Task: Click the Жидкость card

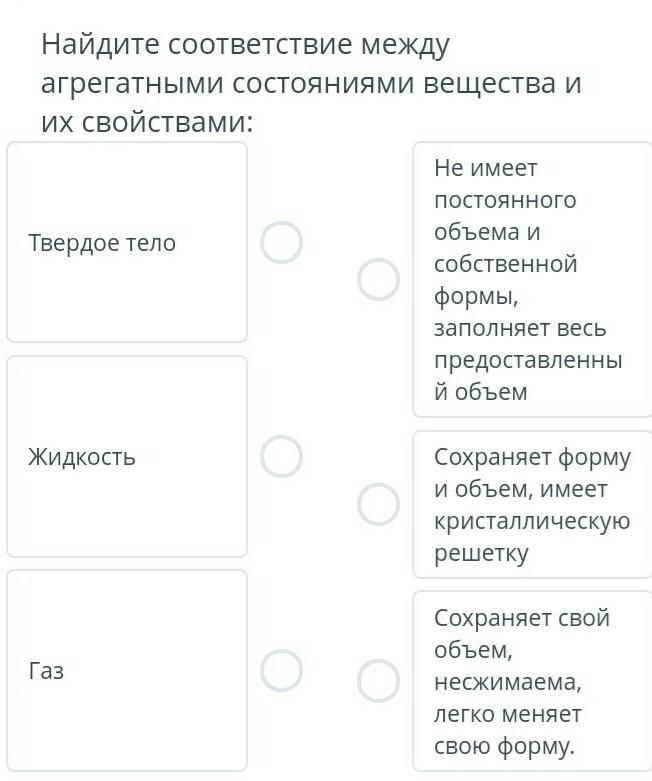Action: point(127,456)
